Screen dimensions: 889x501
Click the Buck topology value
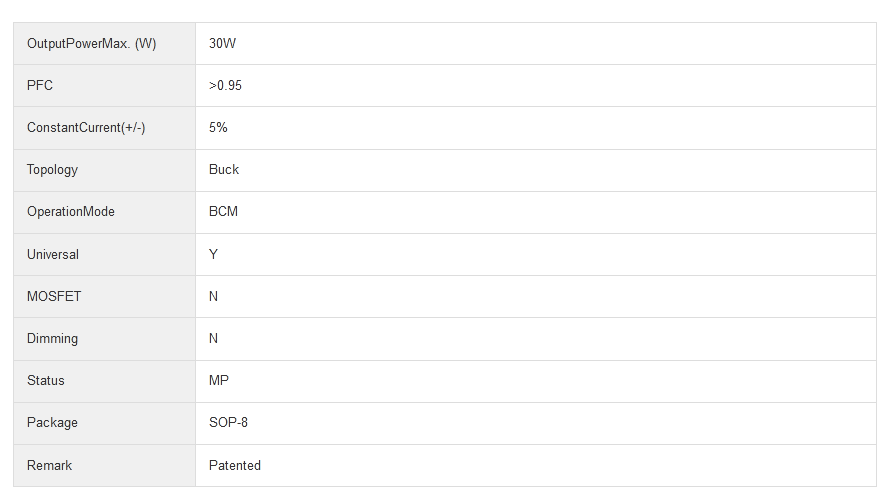click(224, 170)
